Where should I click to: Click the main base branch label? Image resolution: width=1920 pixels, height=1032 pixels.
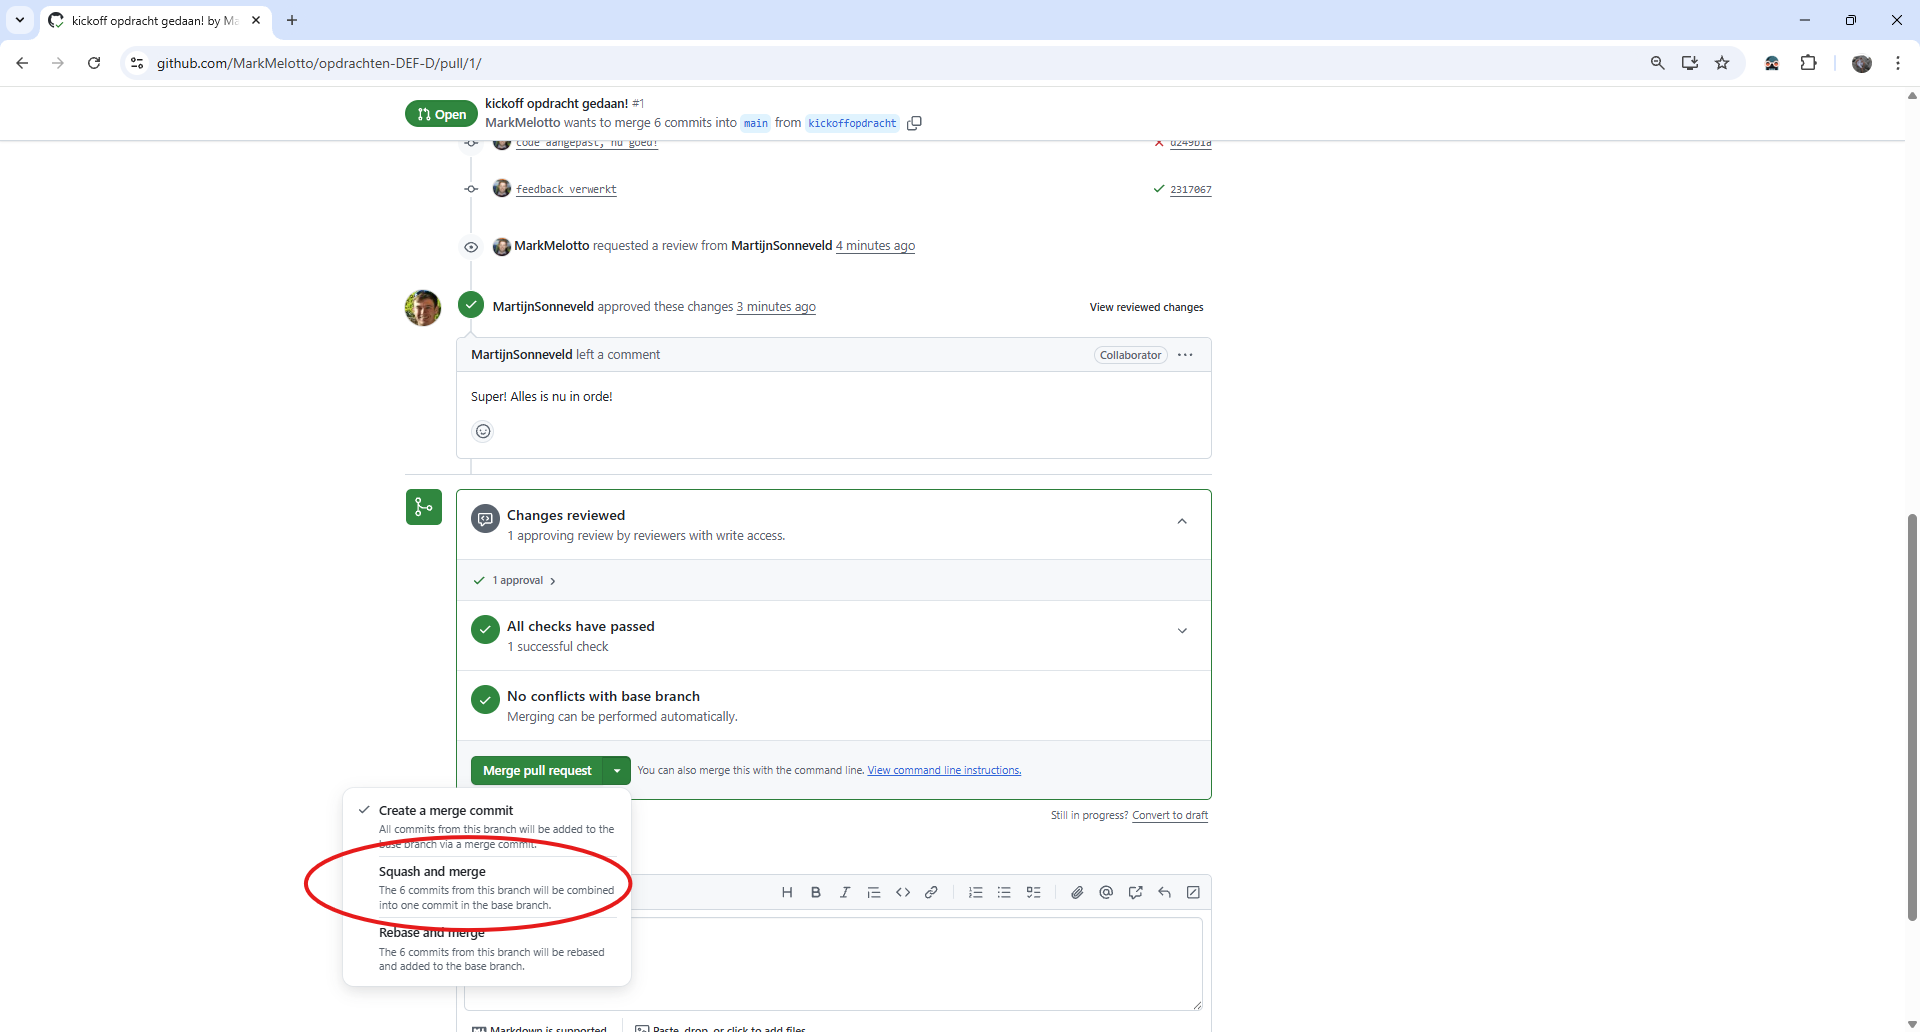(x=756, y=123)
